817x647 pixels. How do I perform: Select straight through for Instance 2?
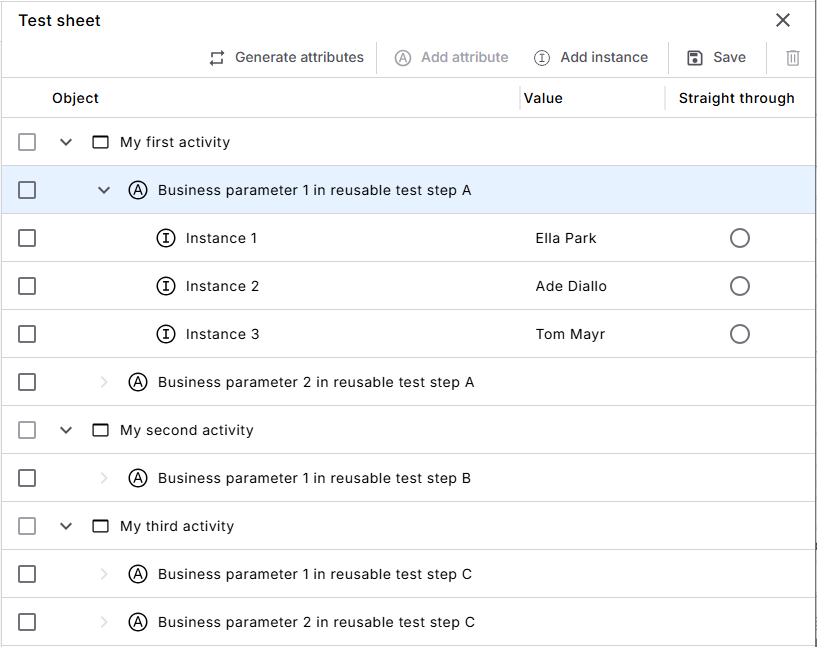(739, 286)
